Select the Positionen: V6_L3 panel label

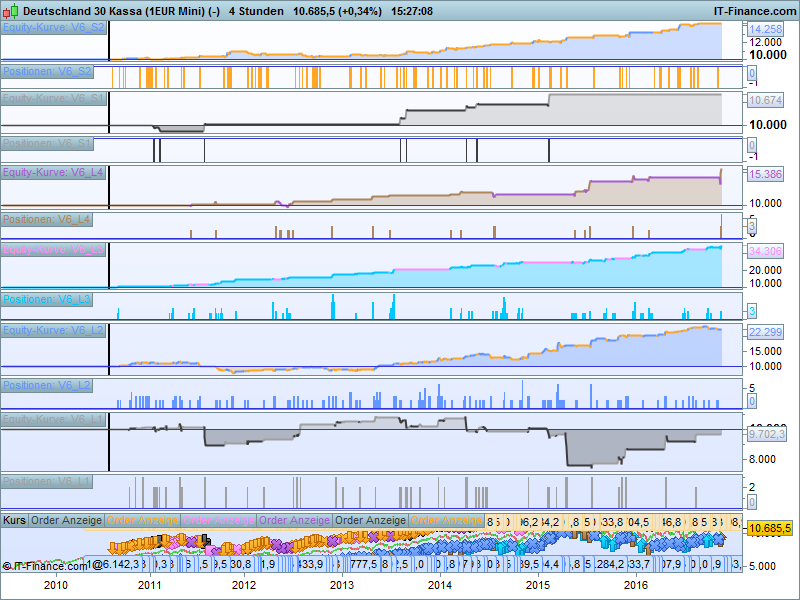[x=47, y=299]
